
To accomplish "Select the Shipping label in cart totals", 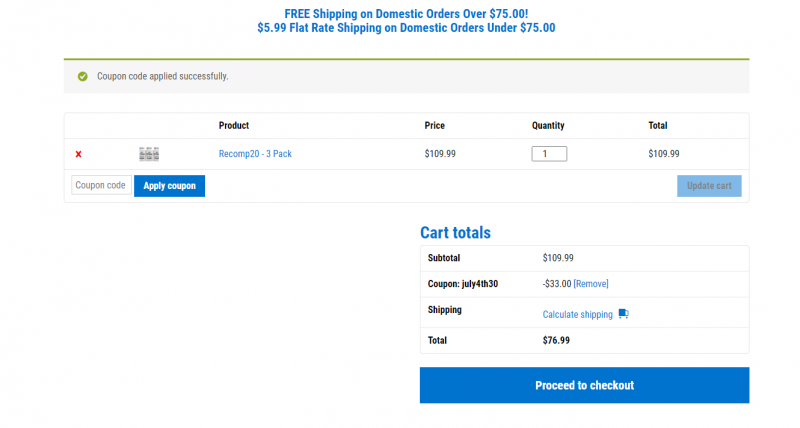I will [x=444, y=310].
